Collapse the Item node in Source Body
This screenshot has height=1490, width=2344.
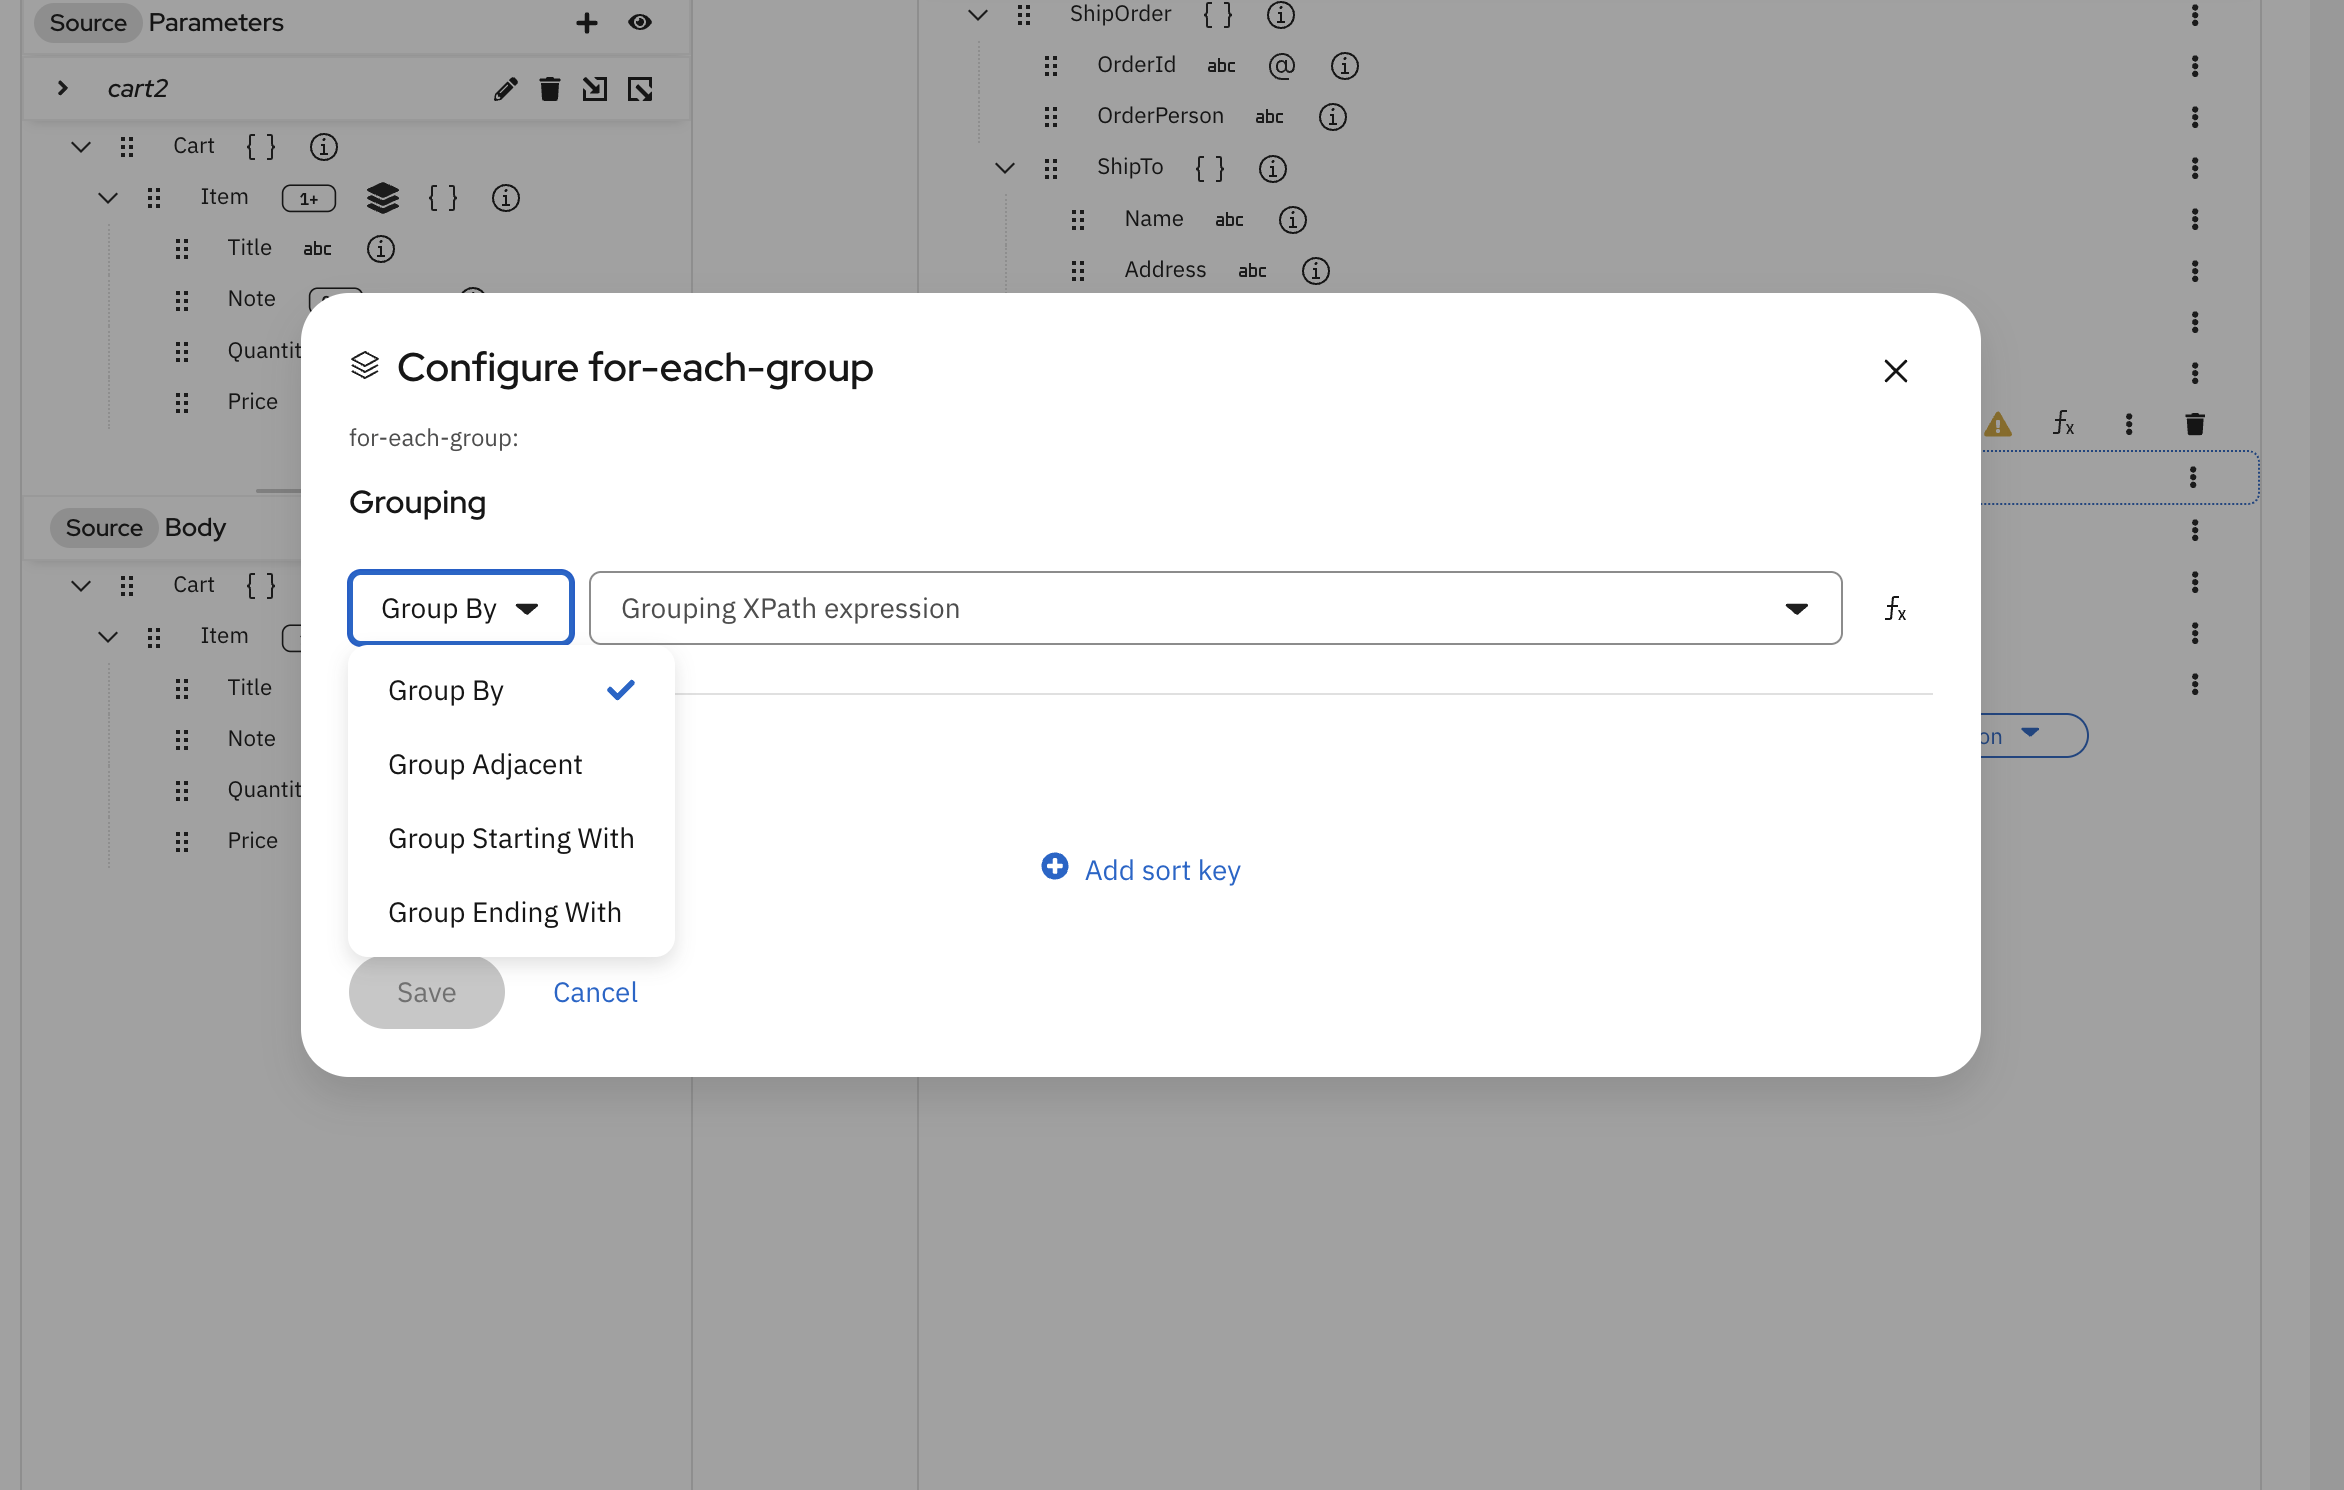(x=108, y=637)
